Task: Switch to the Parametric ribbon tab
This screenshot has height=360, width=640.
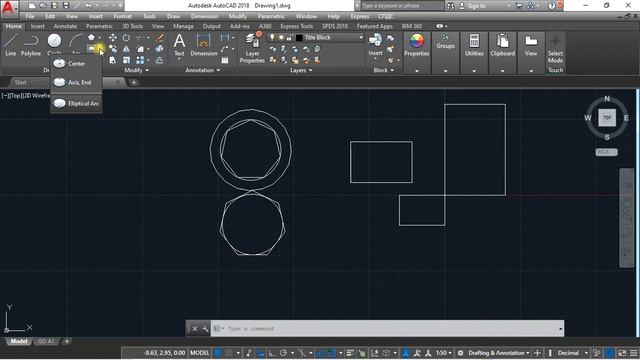Action: pyautogui.click(x=99, y=26)
